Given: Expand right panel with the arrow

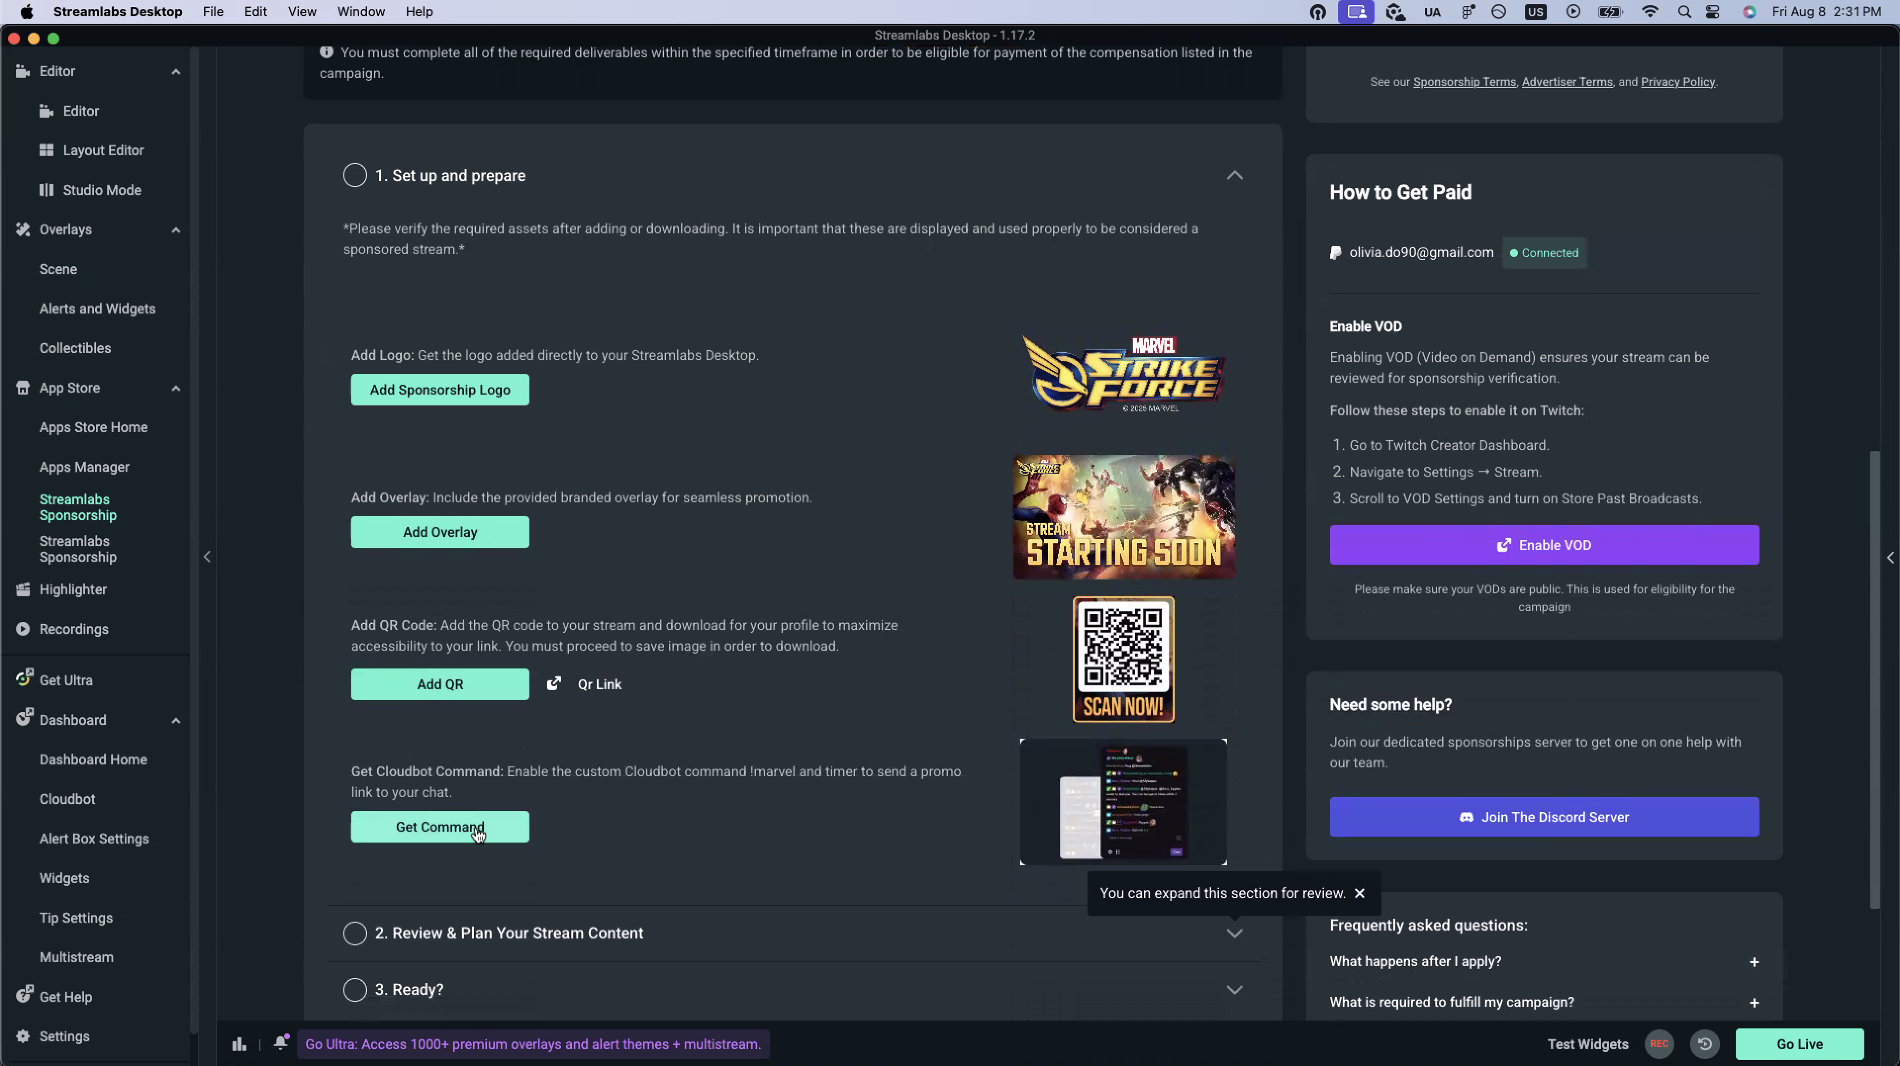Looking at the screenshot, I should 1890,558.
